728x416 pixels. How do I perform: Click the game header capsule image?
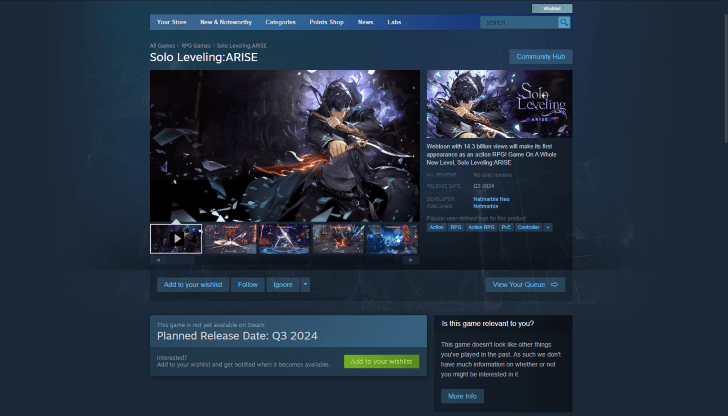(x=500, y=104)
